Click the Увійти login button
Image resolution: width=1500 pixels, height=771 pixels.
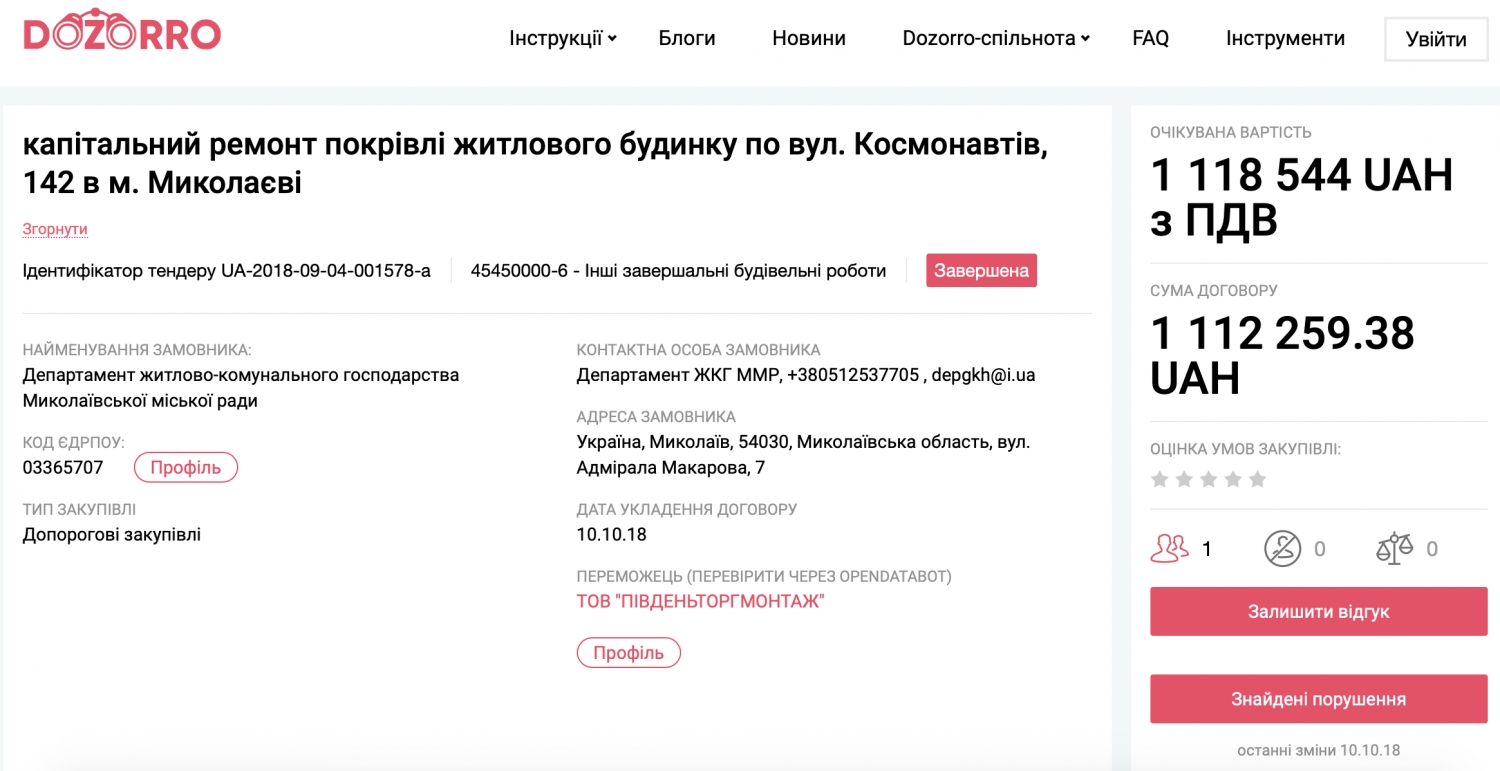1436,40
